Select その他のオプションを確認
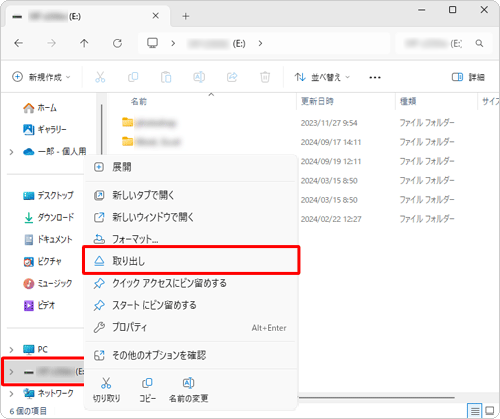500x419 pixels. tap(190, 355)
